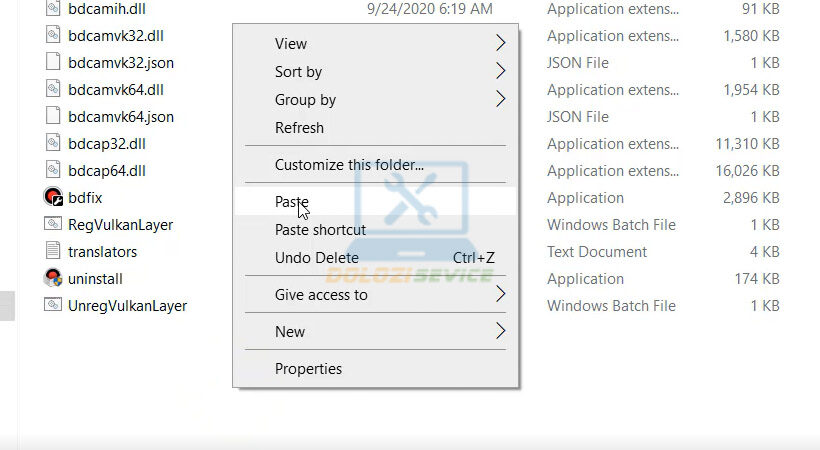This screenshot has width=820, height=450.
Task: Click Customize this folder option
Action: [349, 165]
